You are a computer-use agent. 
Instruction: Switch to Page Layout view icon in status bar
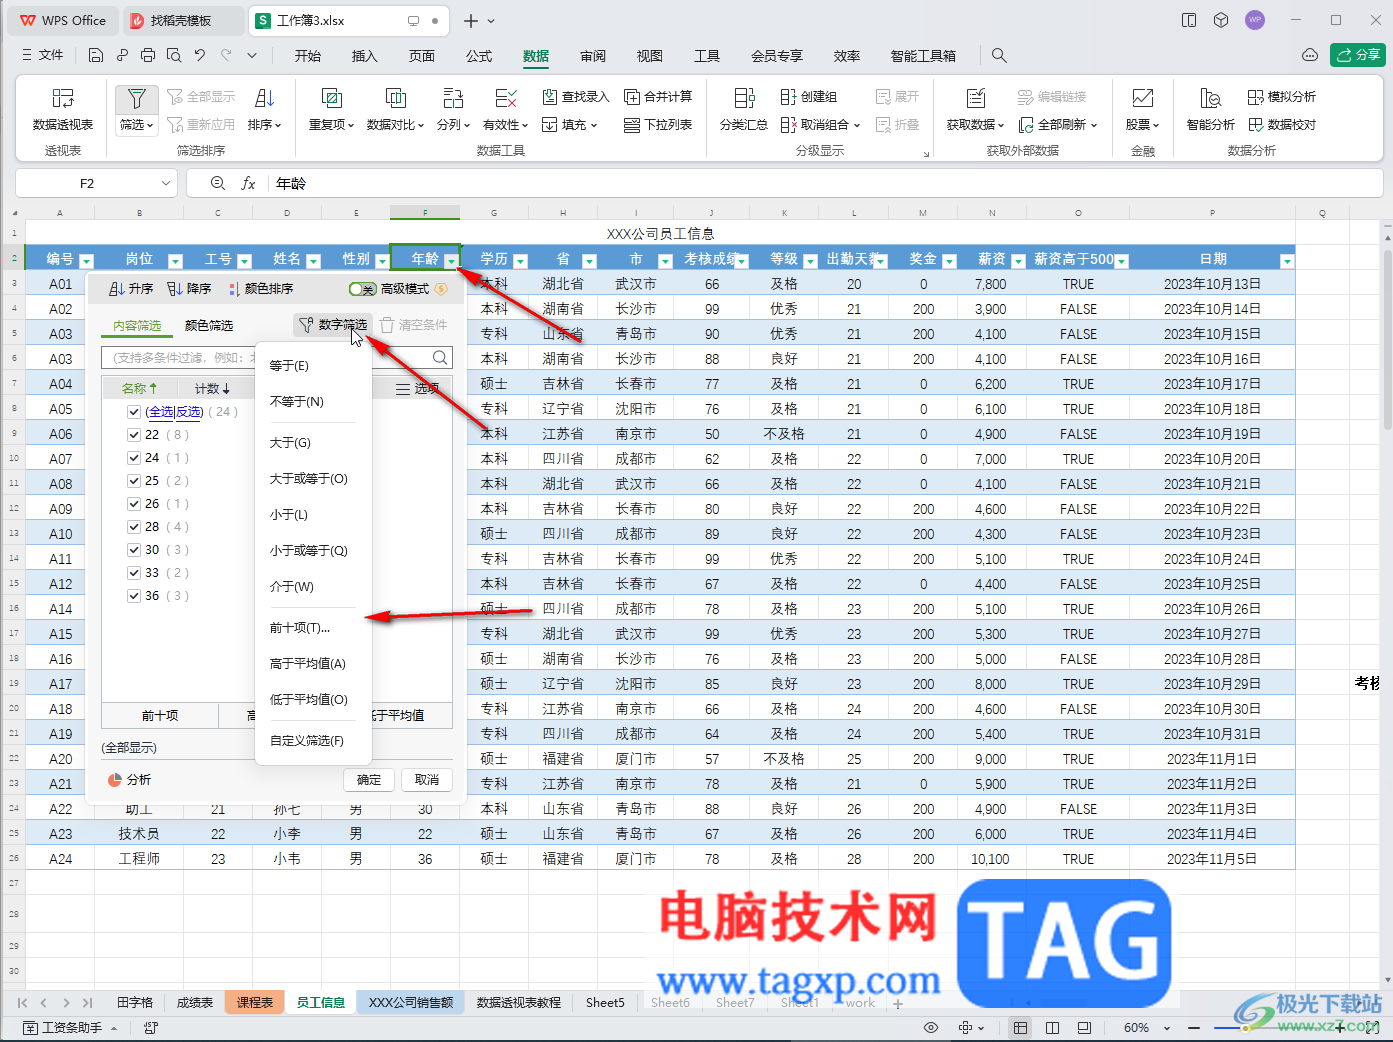1052,1027
